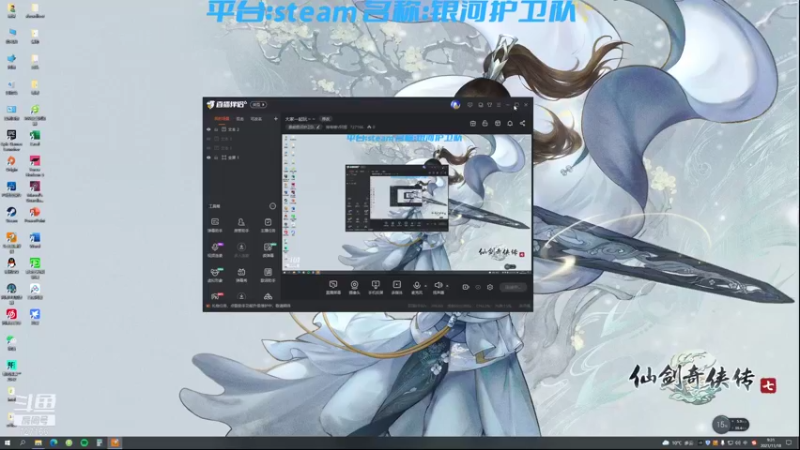Click the category tag beside room title
The height and width of the screenshot is (450, 800).
(326, 119)
